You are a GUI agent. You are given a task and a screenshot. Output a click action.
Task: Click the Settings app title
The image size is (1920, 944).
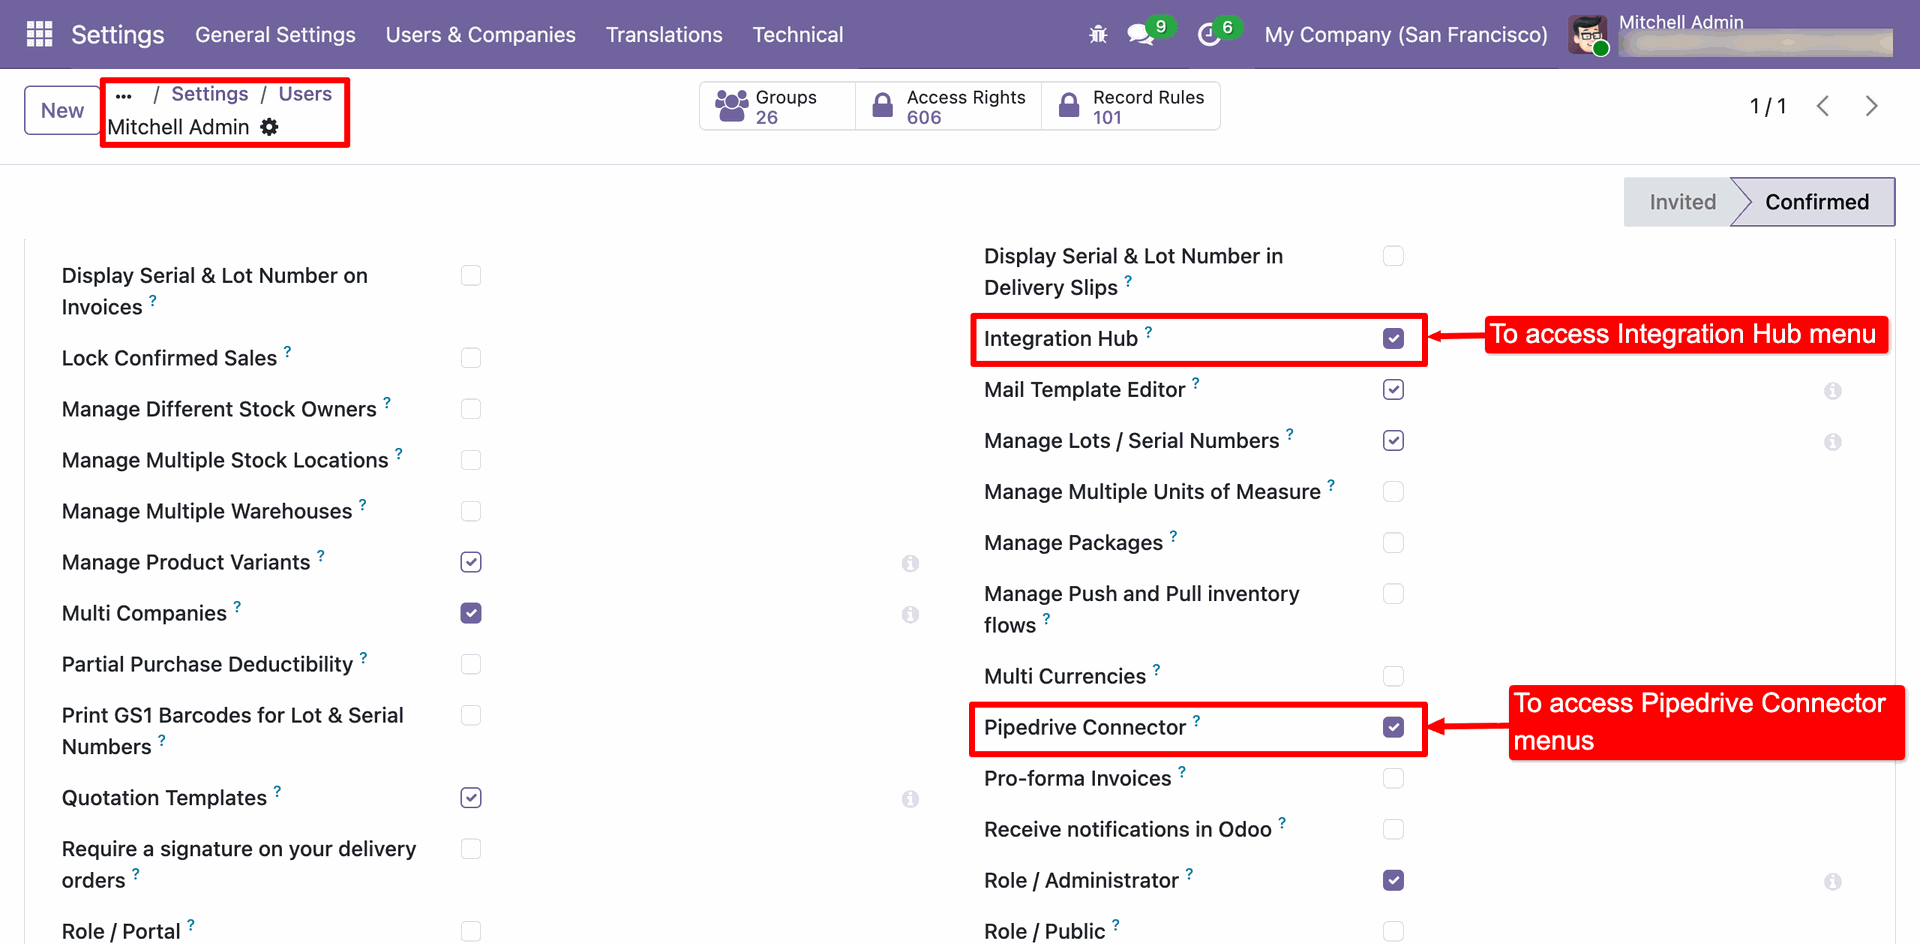click(x=118, y=35)
